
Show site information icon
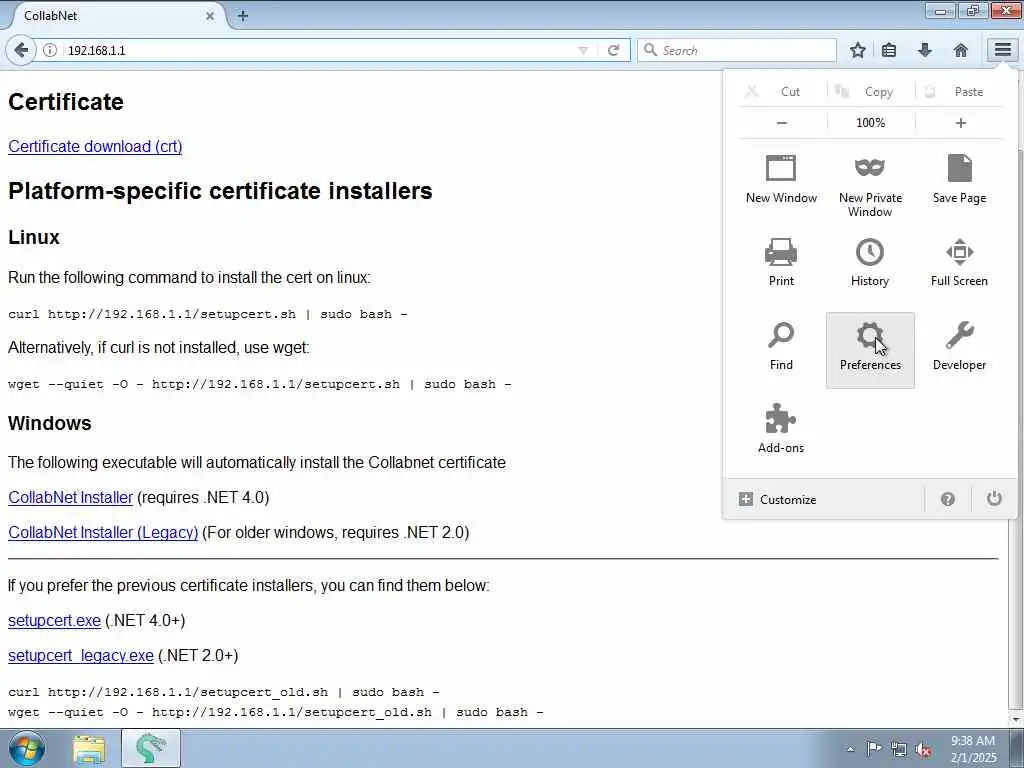pos(50,50)
